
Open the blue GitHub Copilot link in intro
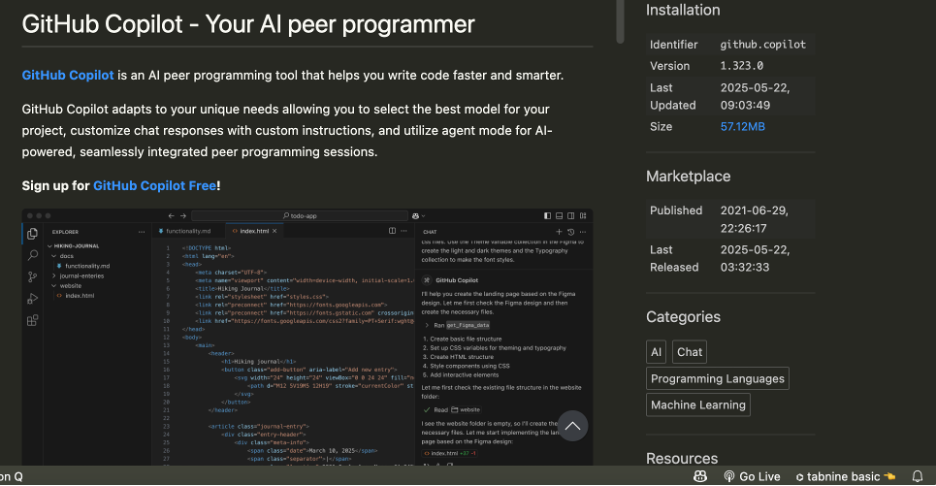(67, 75)
